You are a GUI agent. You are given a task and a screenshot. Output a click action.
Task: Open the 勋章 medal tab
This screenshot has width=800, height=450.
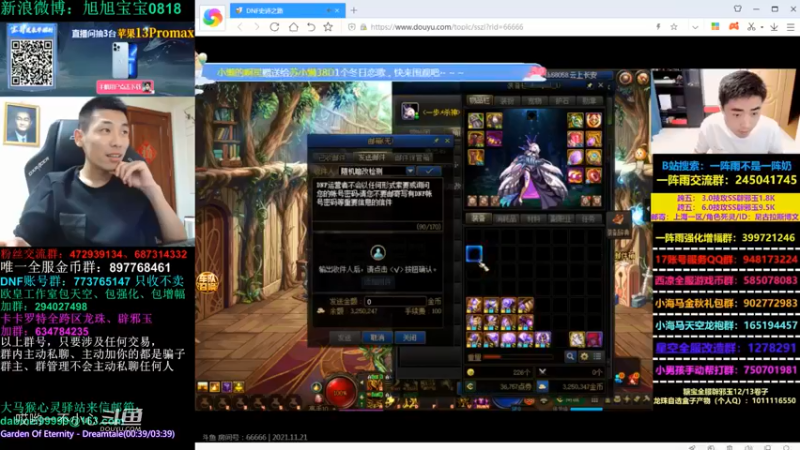click(x=589, y=101)
